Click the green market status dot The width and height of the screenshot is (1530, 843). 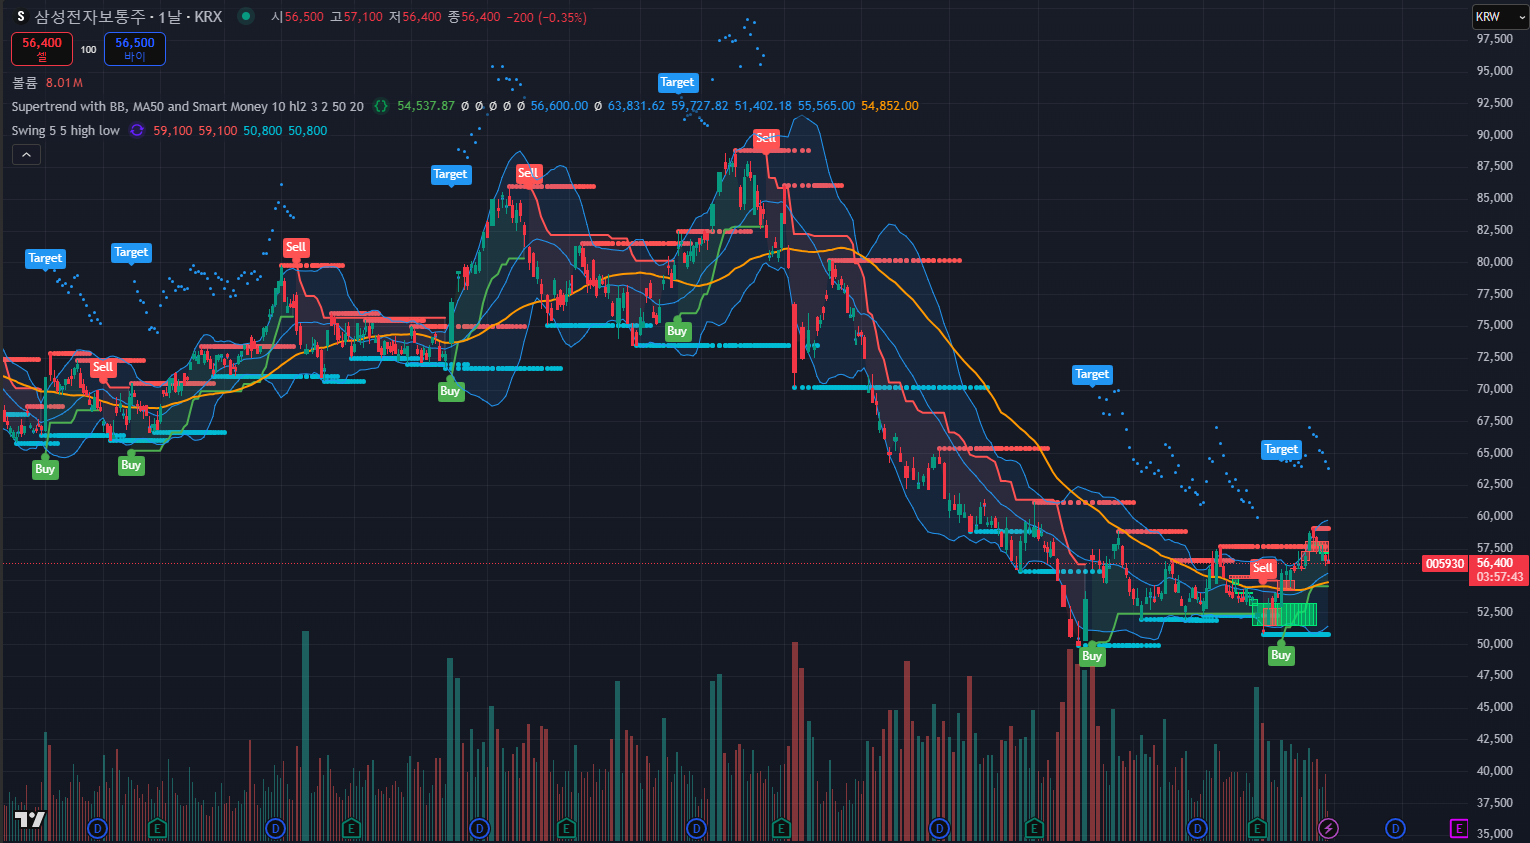(x=245, y=17)
